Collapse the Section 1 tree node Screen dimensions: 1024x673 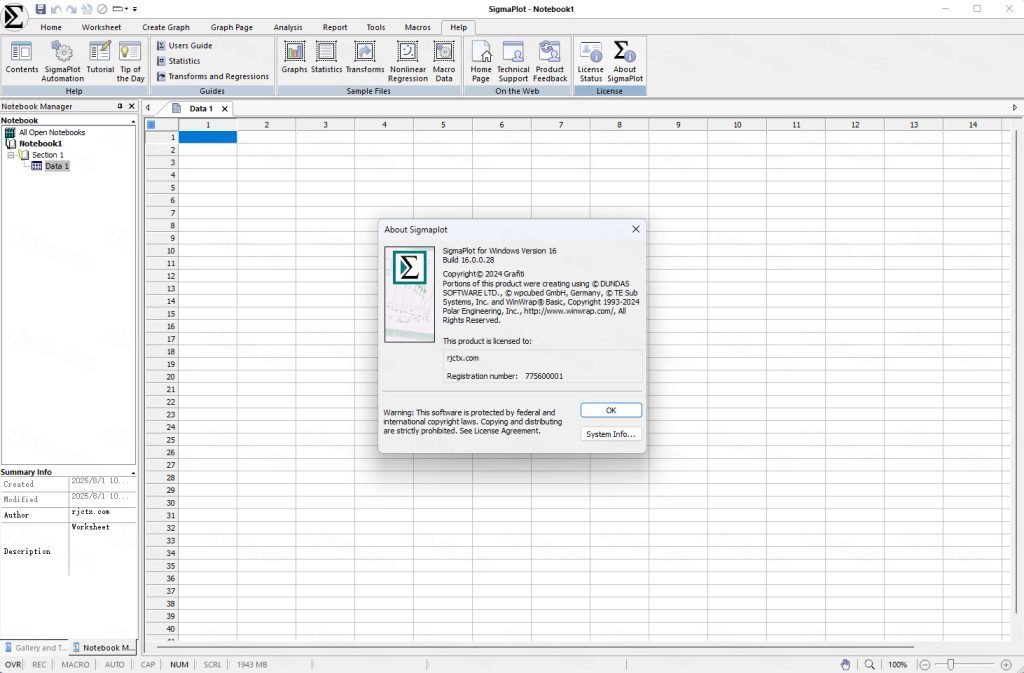coord(11,155)
